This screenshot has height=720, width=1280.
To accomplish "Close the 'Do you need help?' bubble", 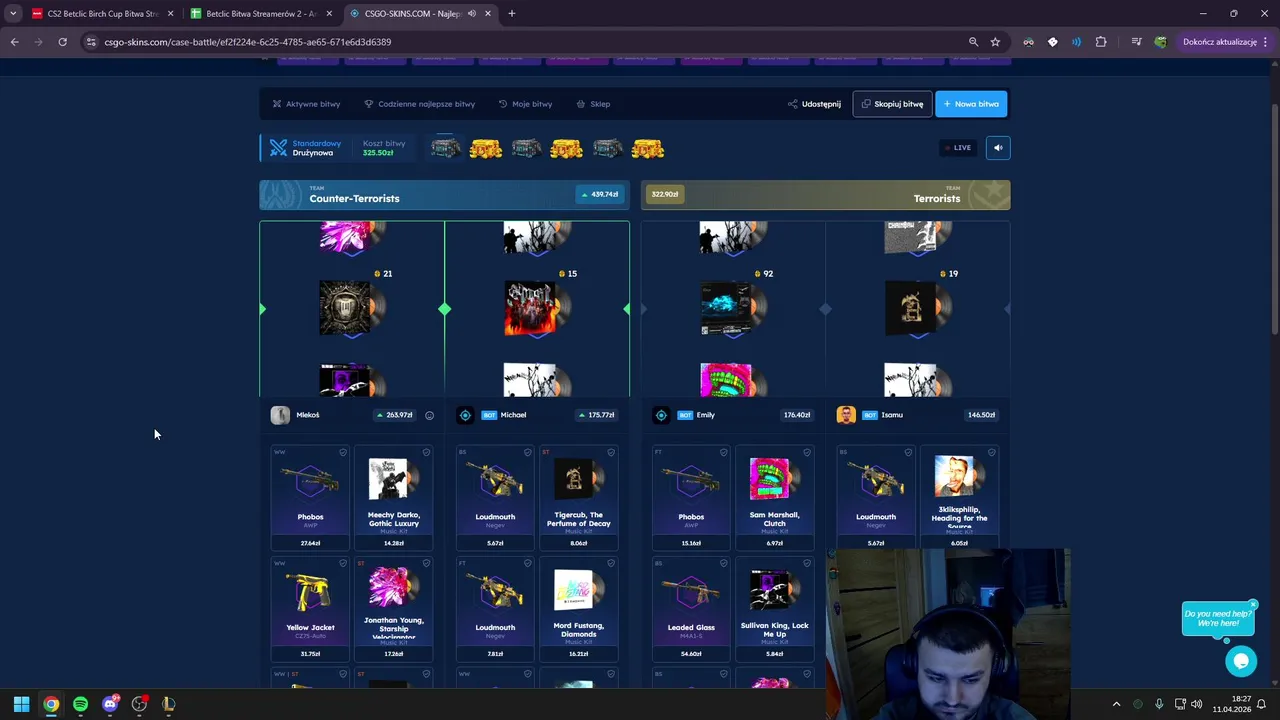I will pos(1253,604).
